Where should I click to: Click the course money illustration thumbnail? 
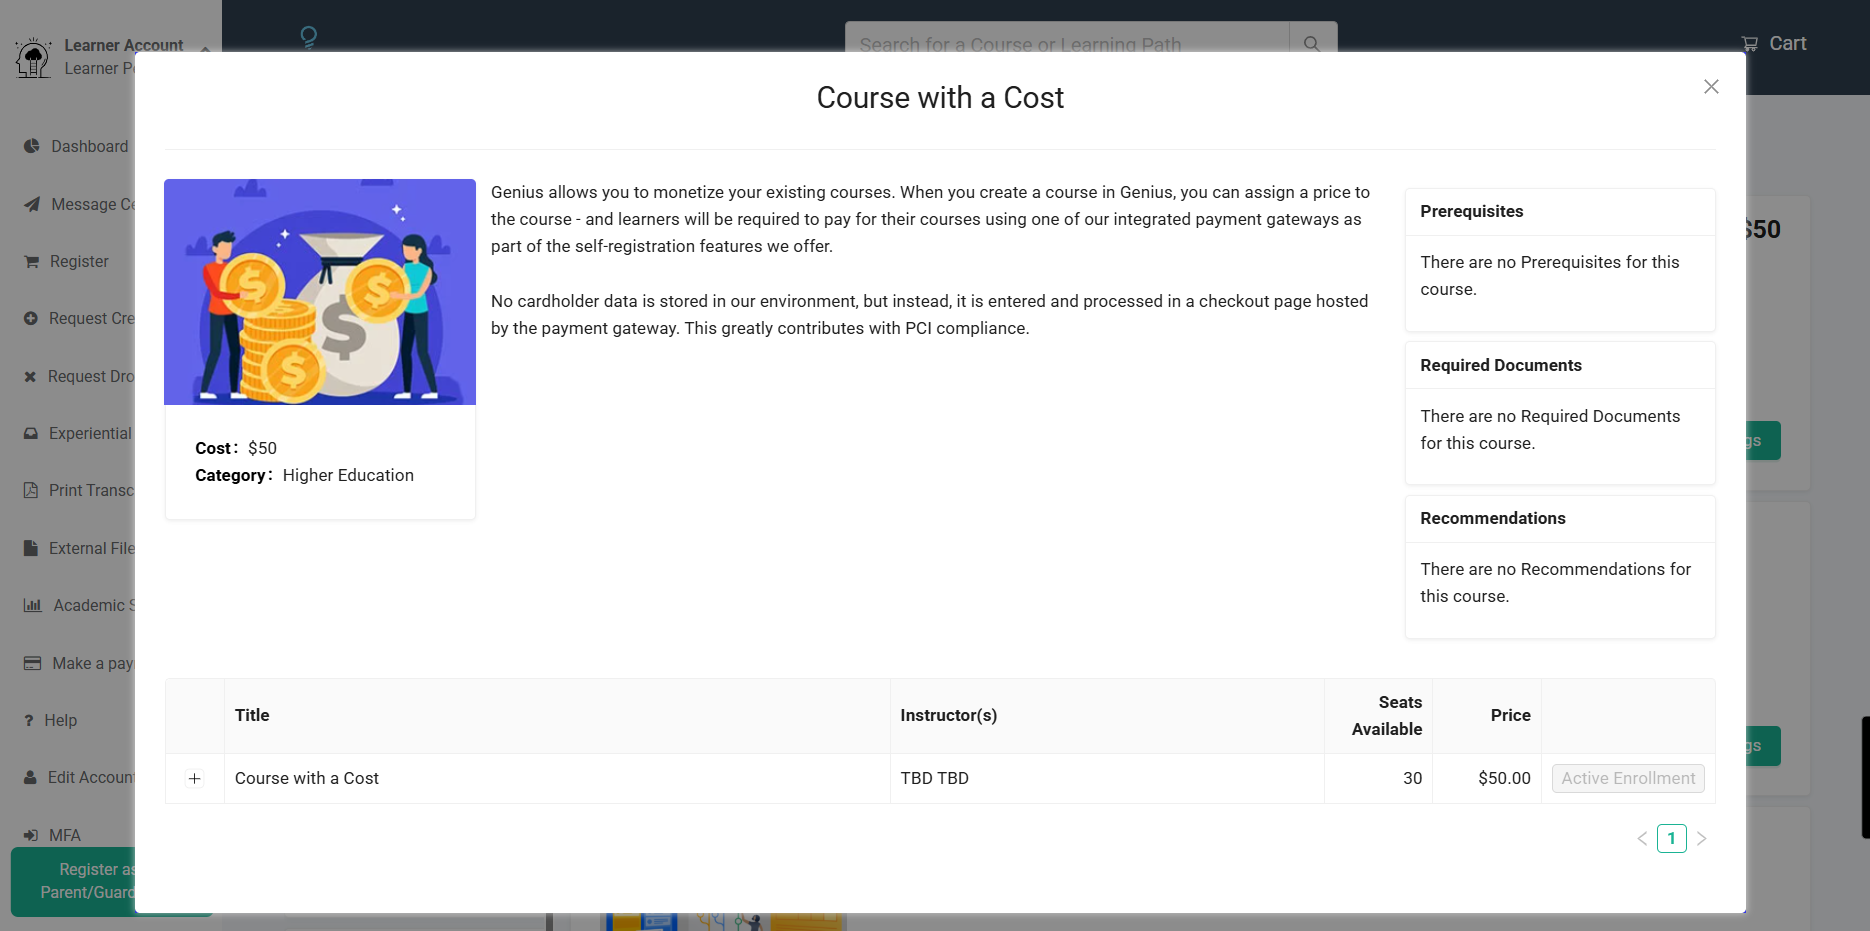click(x=320, y=292)
